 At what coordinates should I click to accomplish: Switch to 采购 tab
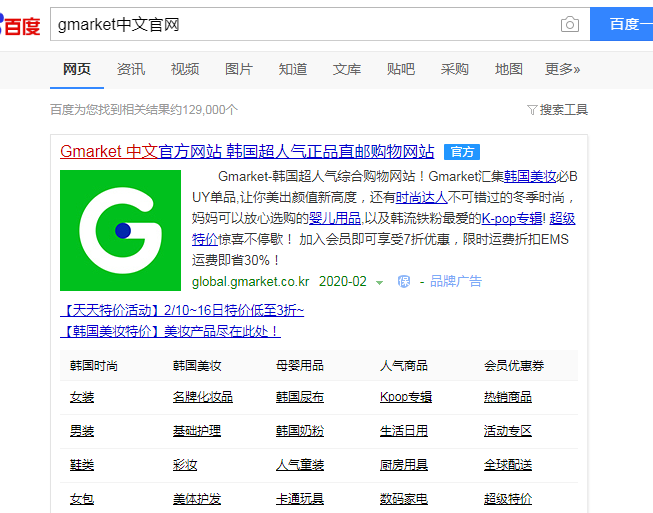(455, 69)
